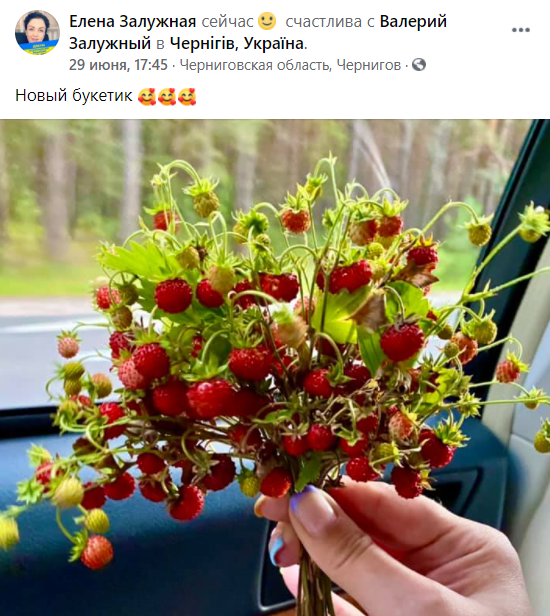Image resolution: width=550 pixels, height=616 pixels.
Task: Click the word счастлива in header
Action: [323, 22]
